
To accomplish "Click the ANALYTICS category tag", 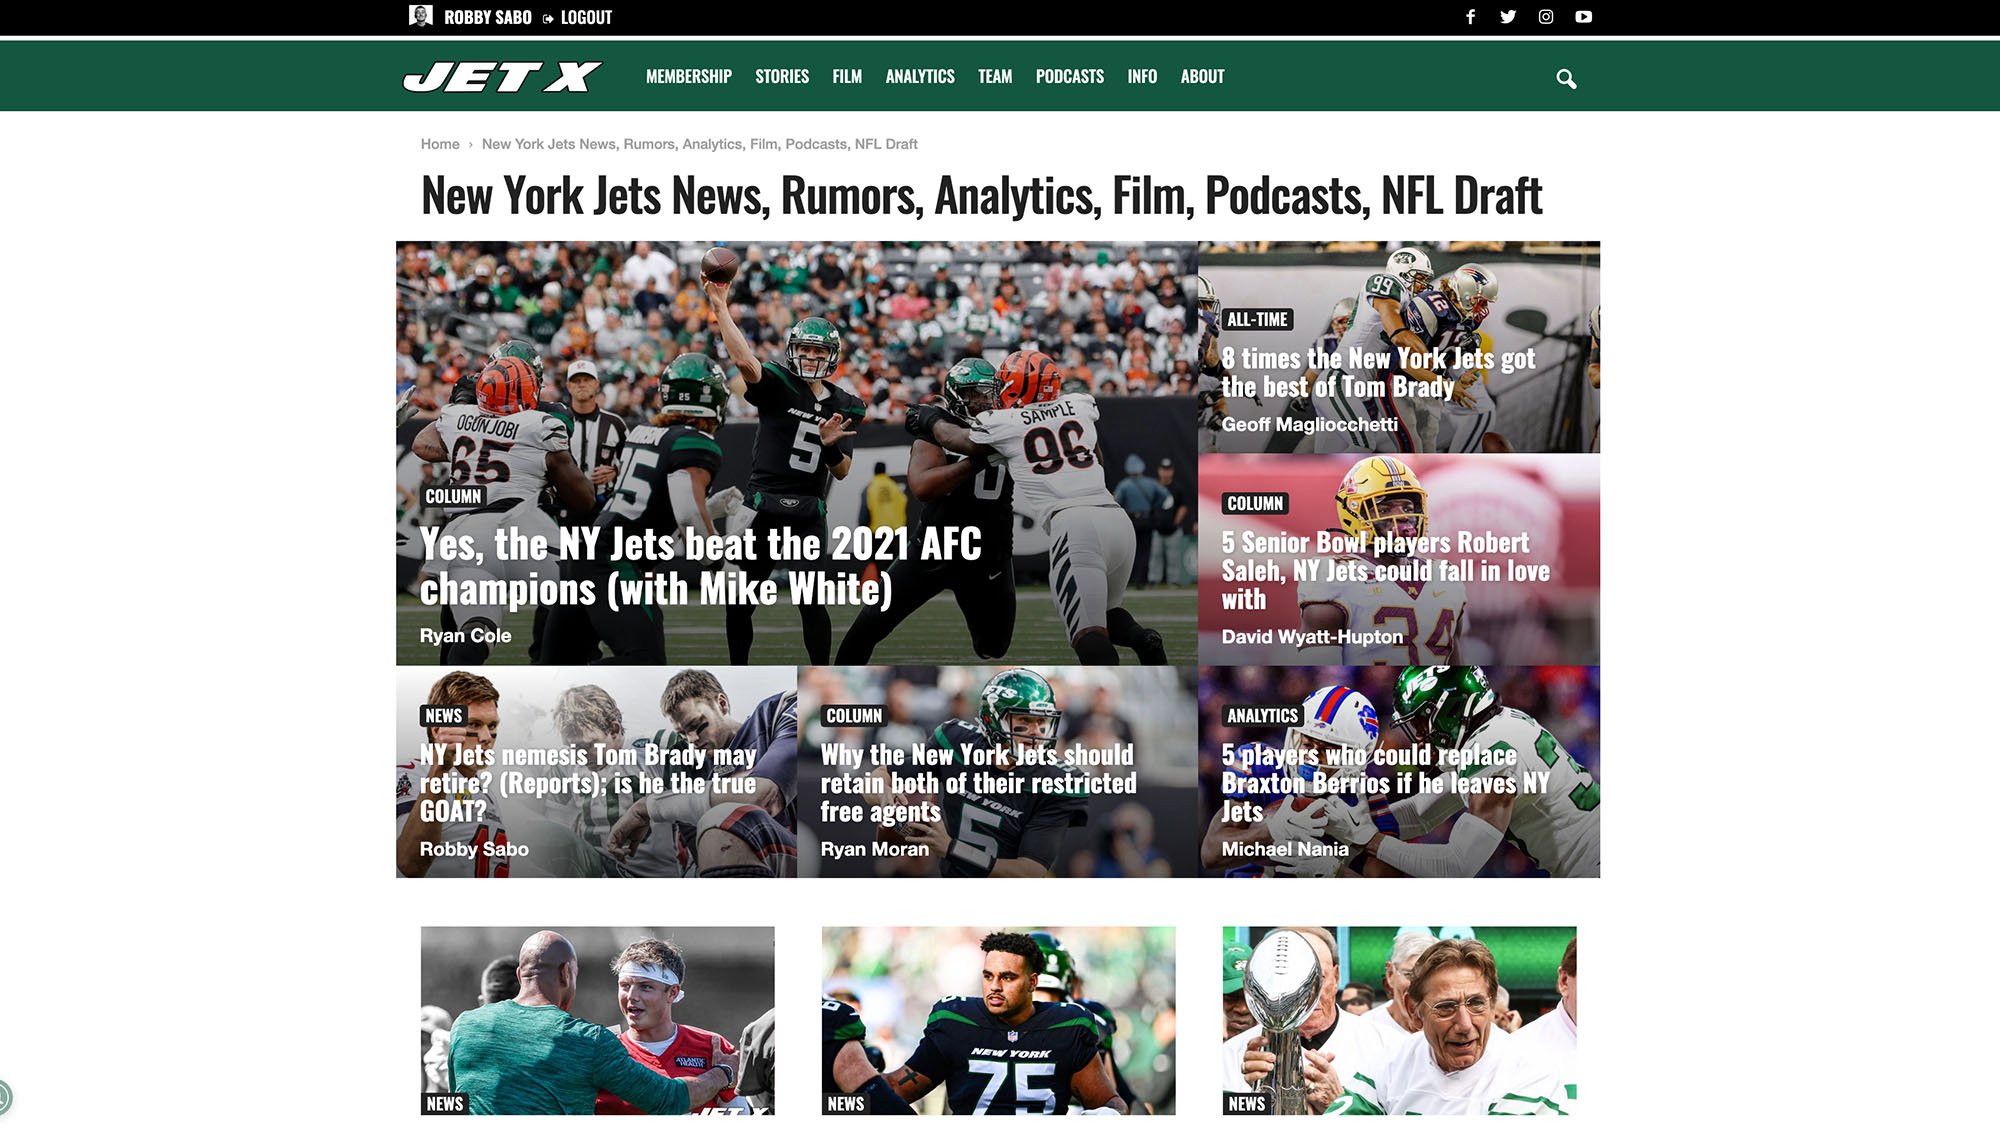I will click(x=1262, y=716).
